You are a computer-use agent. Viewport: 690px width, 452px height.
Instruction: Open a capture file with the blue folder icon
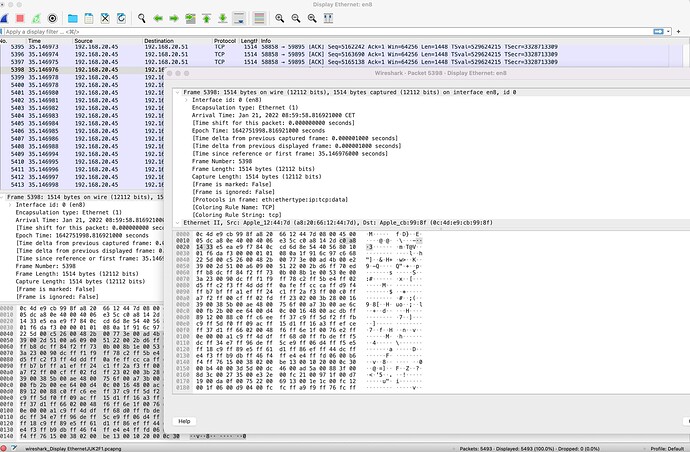coord(73,18)
